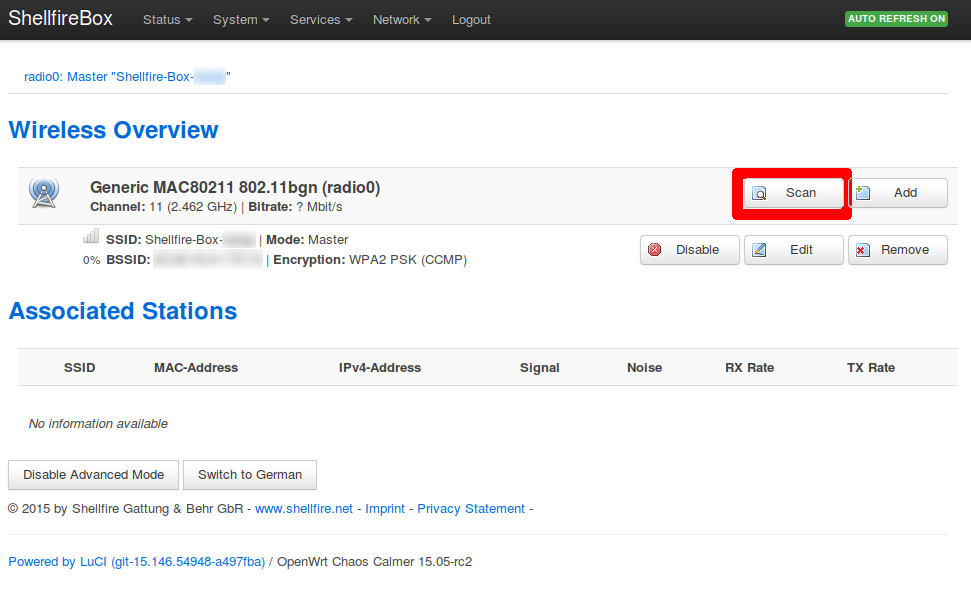
Task: Click the ShellfireBox brand title
Action: tap(61, 19)
